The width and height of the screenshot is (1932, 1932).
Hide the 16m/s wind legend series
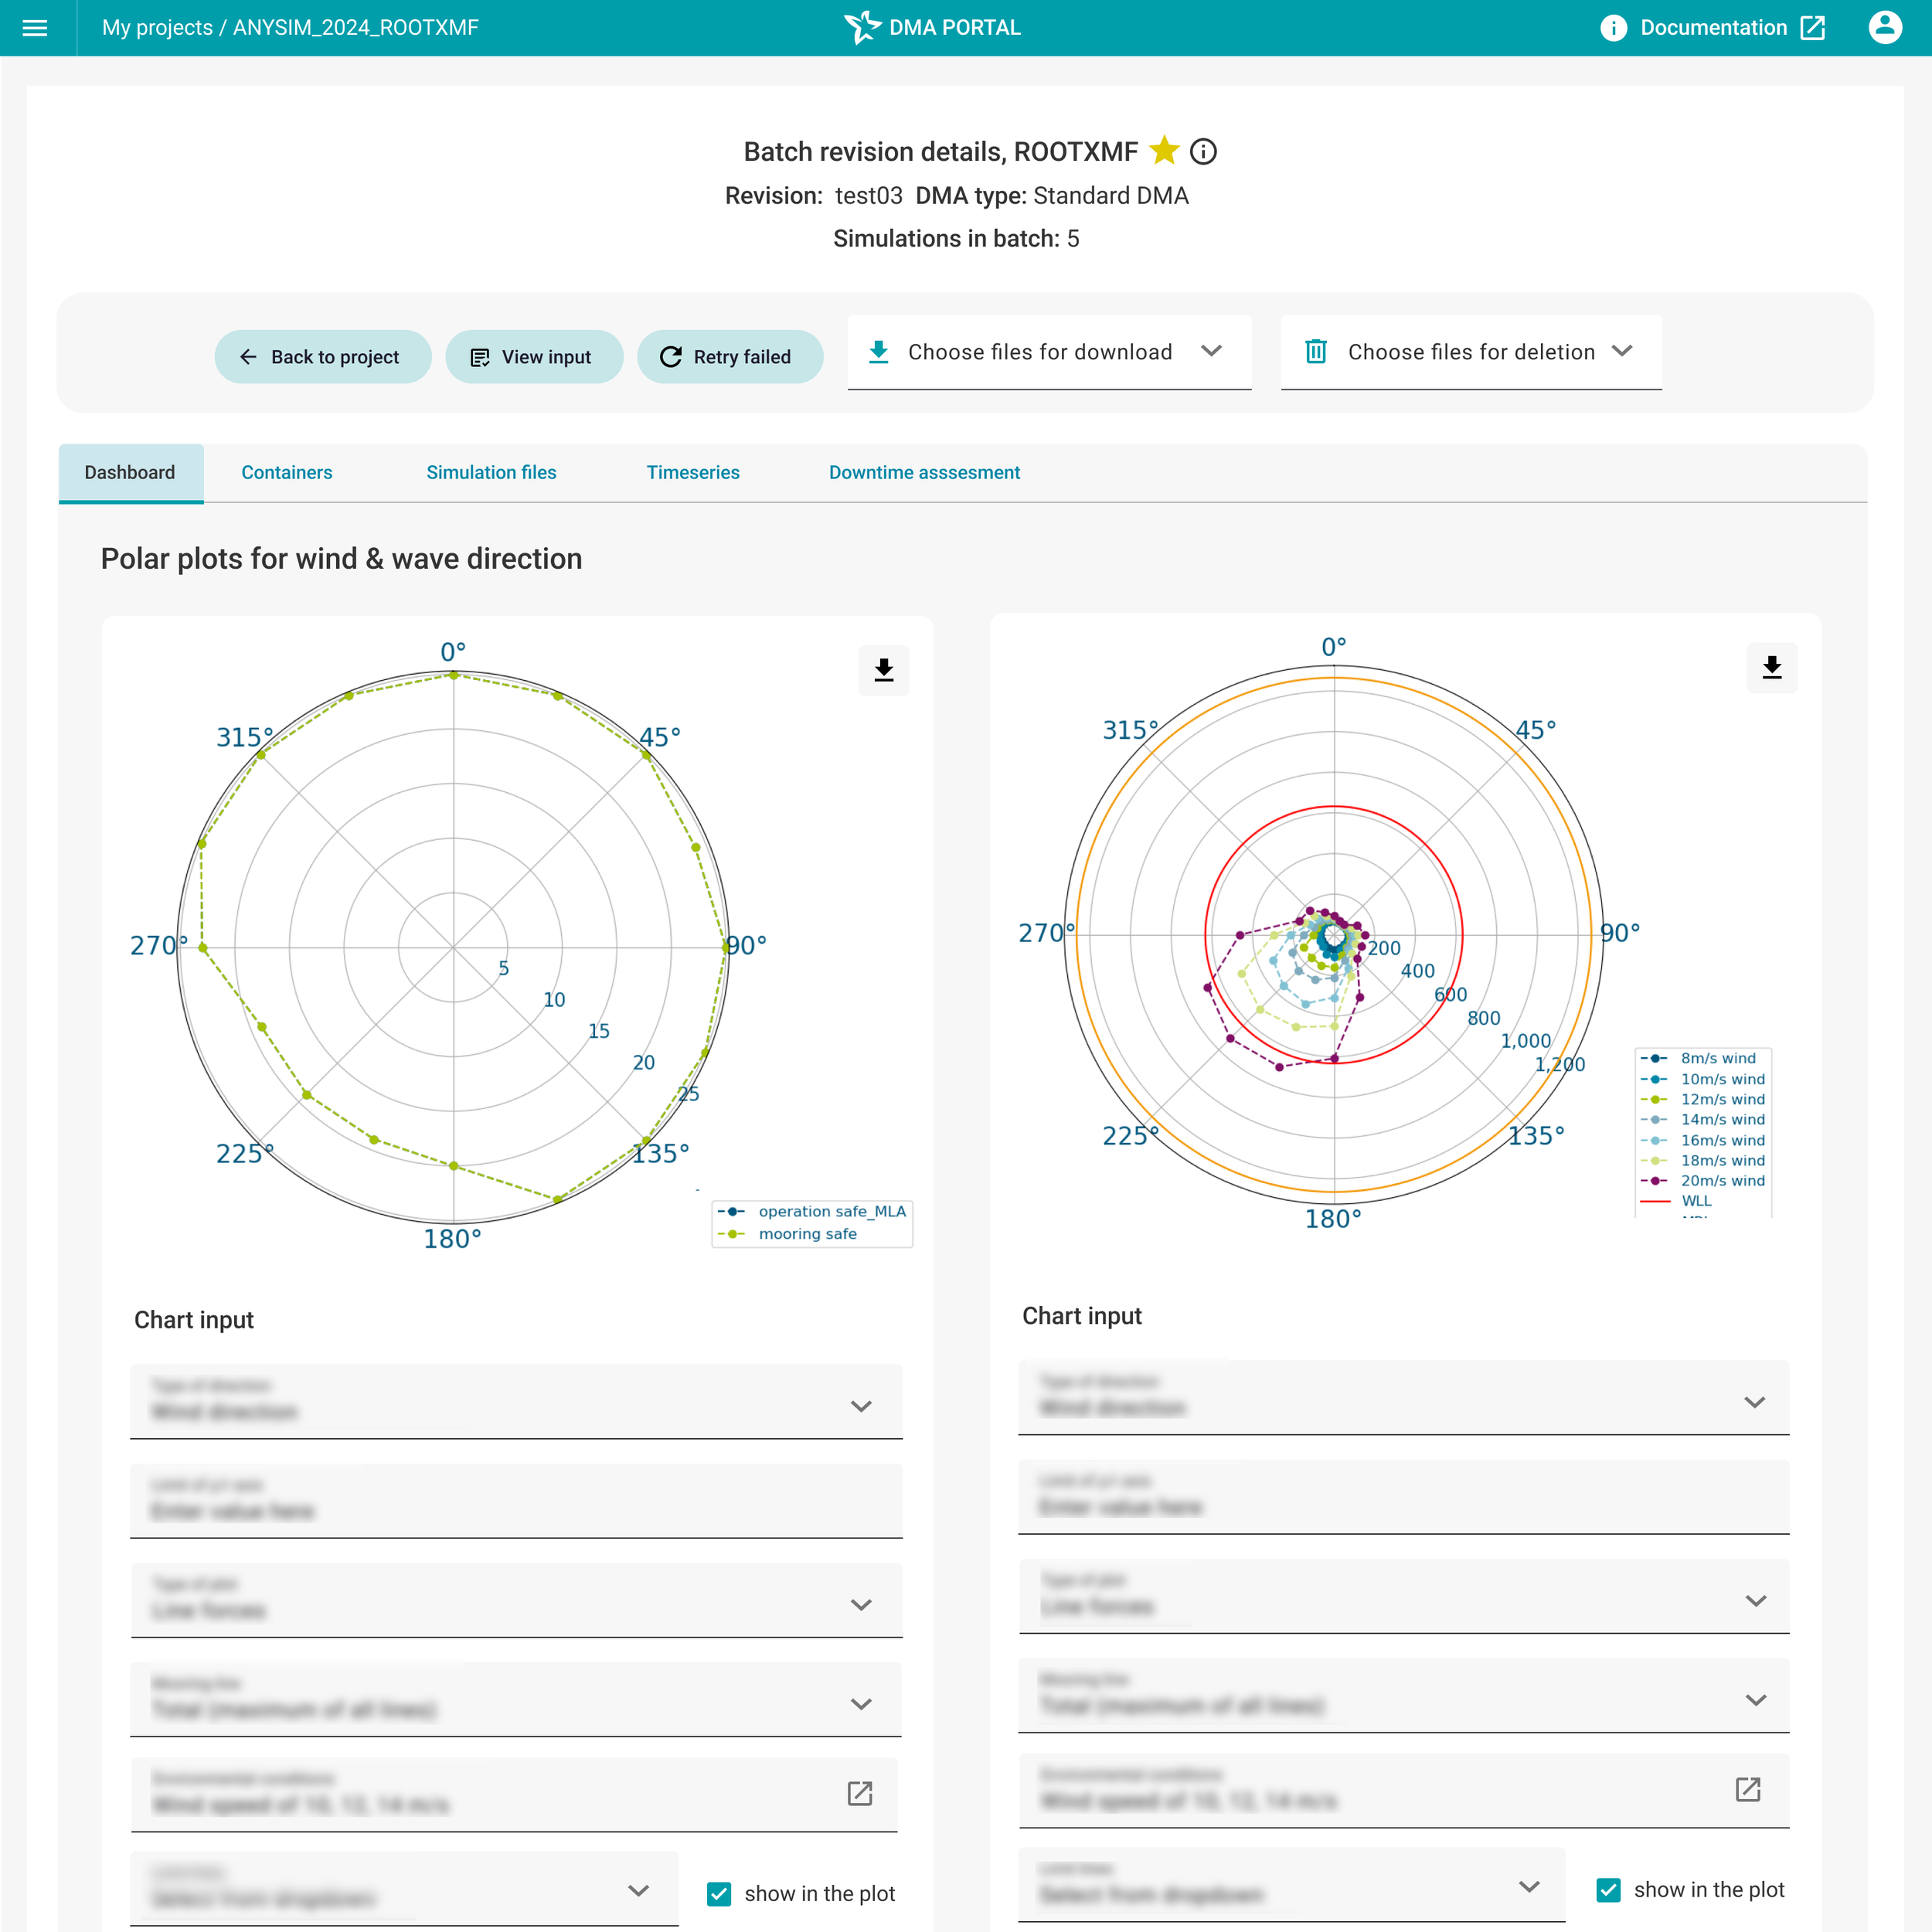click(x=1703, y=1140)
